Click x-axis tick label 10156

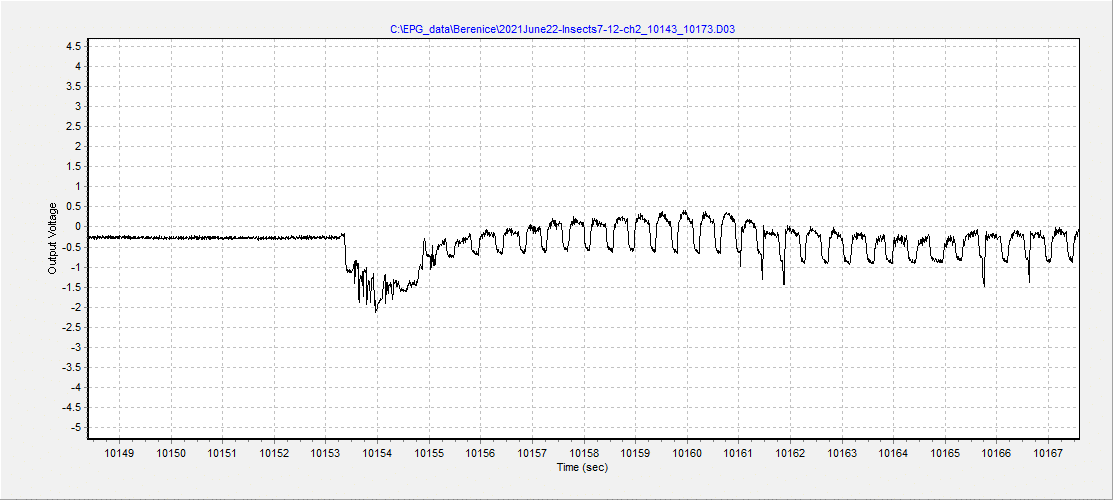tap(481, 453)
